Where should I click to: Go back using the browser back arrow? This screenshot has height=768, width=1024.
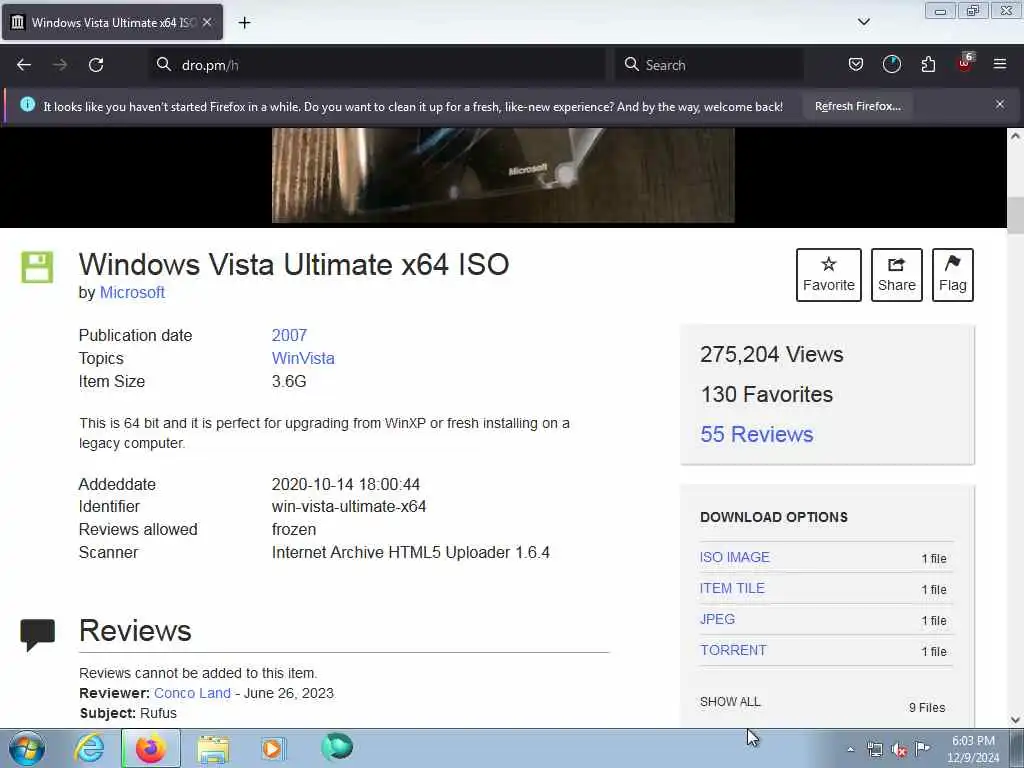point(24,65)
